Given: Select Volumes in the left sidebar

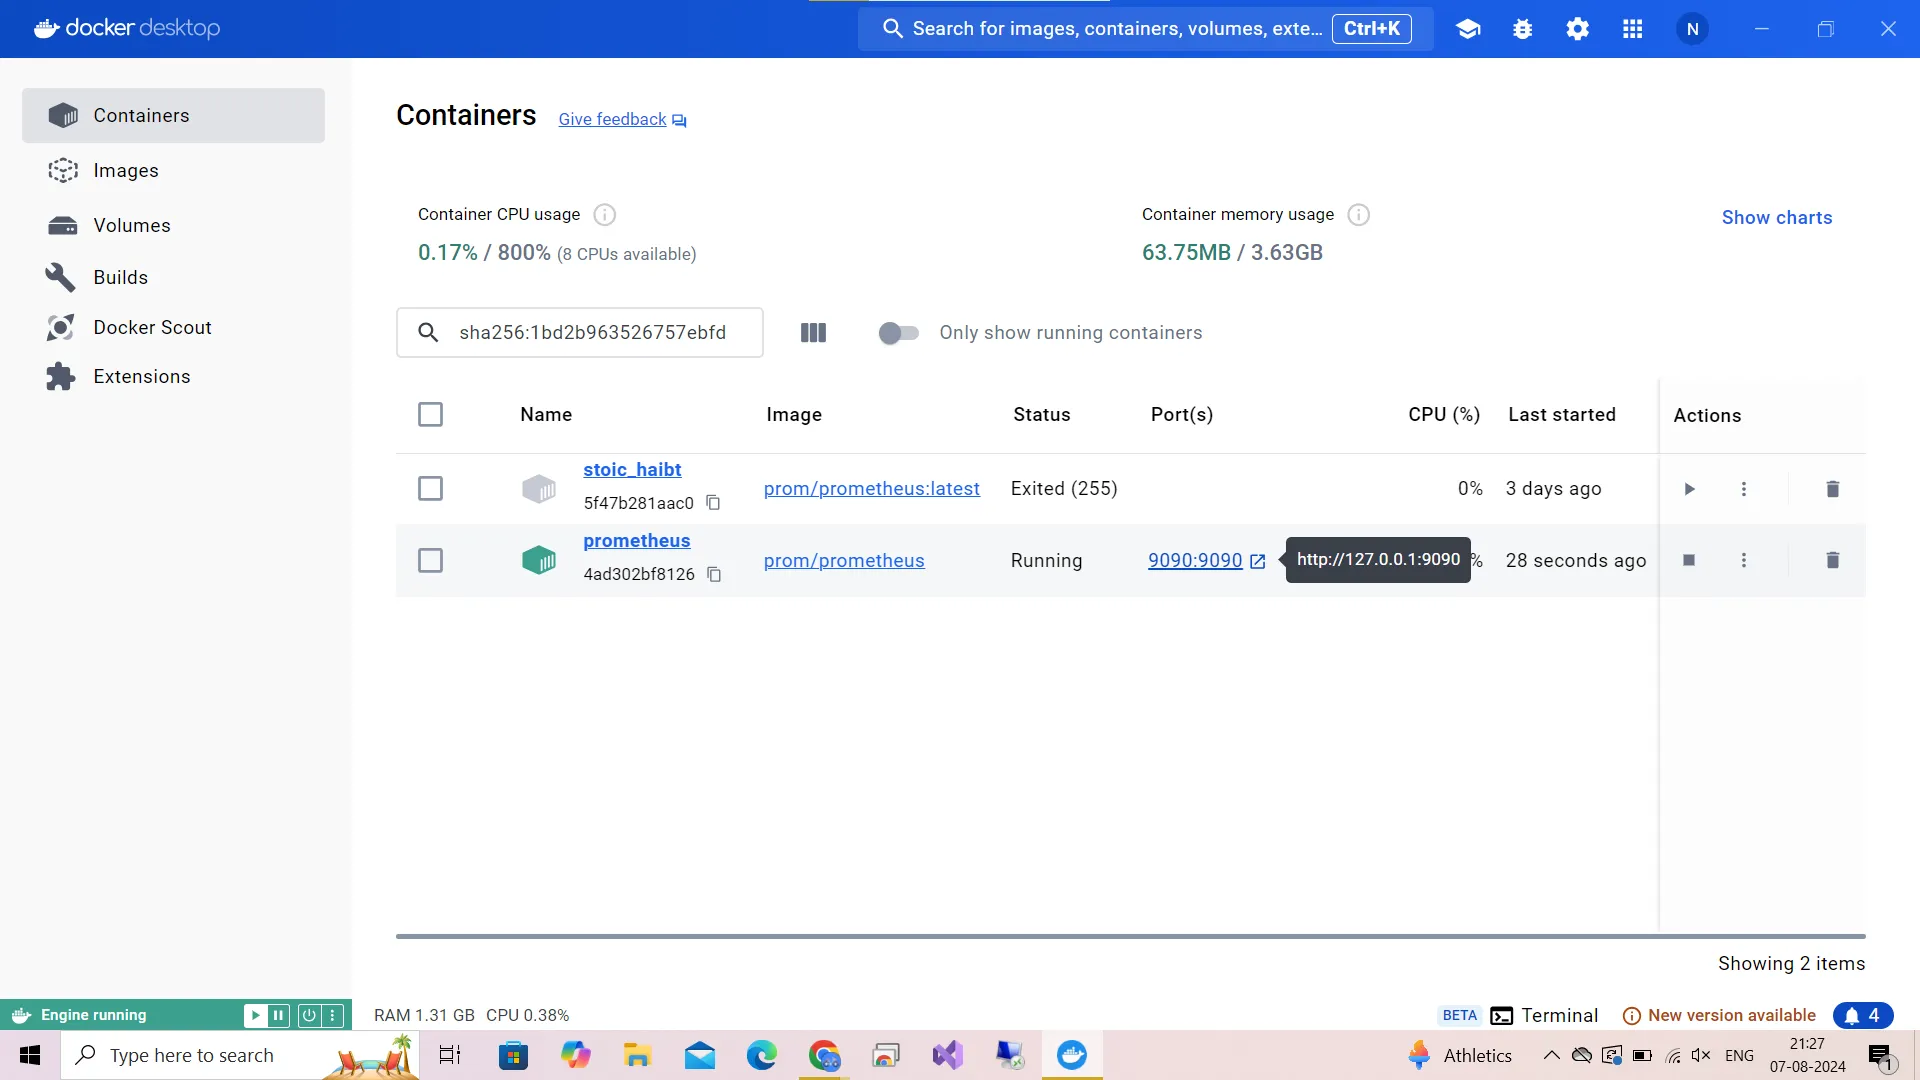Looking at the screenshot, I should point(133,225).
